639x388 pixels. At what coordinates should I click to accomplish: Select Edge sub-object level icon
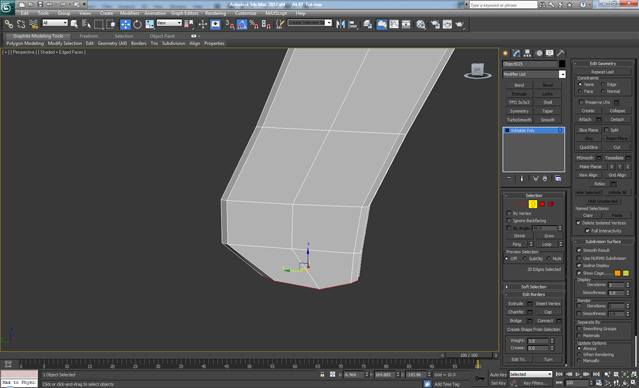(x=523, y=204)
